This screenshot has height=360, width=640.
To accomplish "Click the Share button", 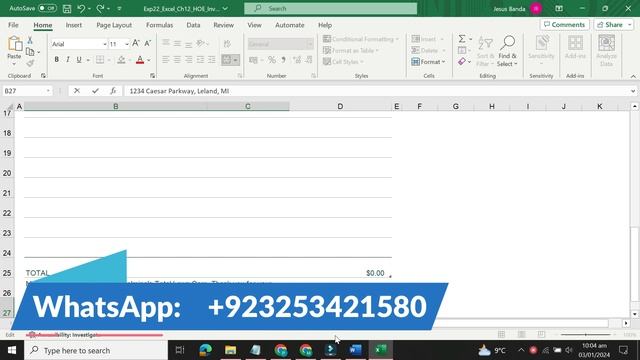I will pyautogui.click(x=613, y=25).
